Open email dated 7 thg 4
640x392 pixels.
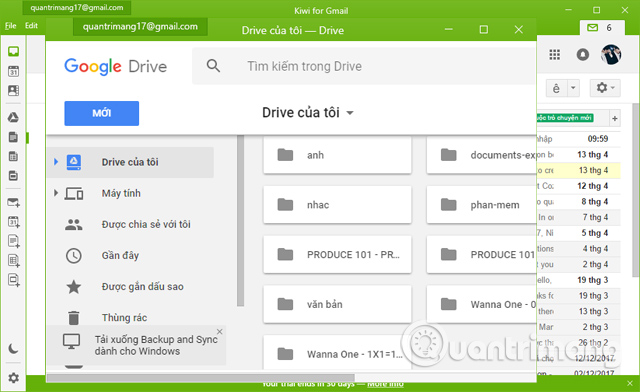coord(578,217)
